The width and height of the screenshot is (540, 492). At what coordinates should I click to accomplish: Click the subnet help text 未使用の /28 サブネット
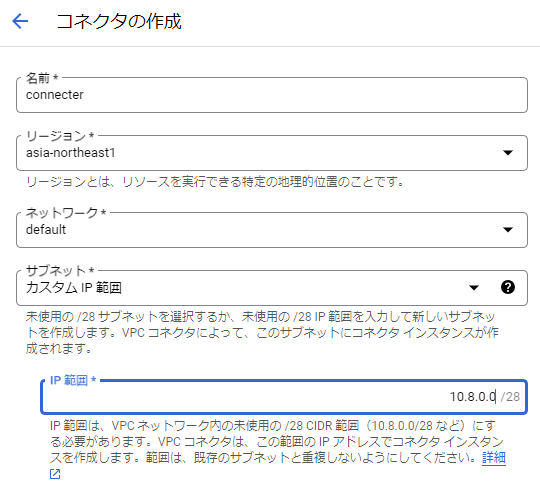pyautogui.click(x=262, y=333)
